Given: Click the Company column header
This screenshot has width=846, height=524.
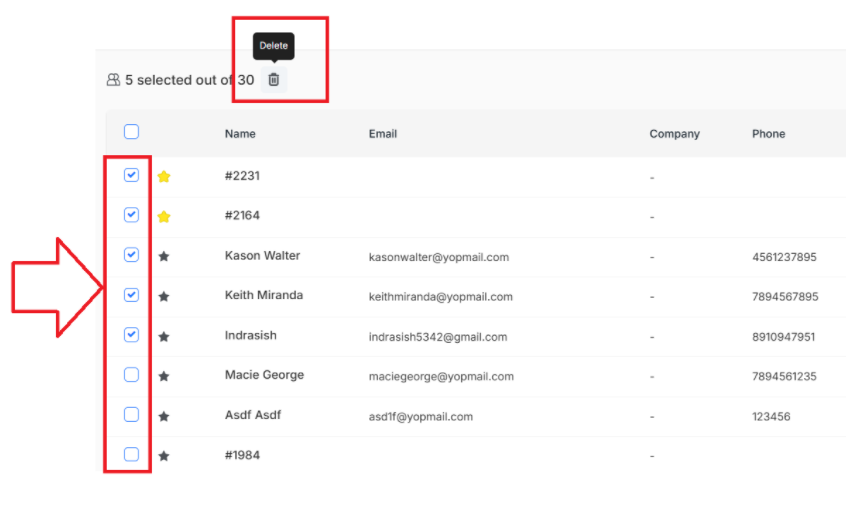Looking at the screenshot, I should pyautogui.click(x=674, y=134).
